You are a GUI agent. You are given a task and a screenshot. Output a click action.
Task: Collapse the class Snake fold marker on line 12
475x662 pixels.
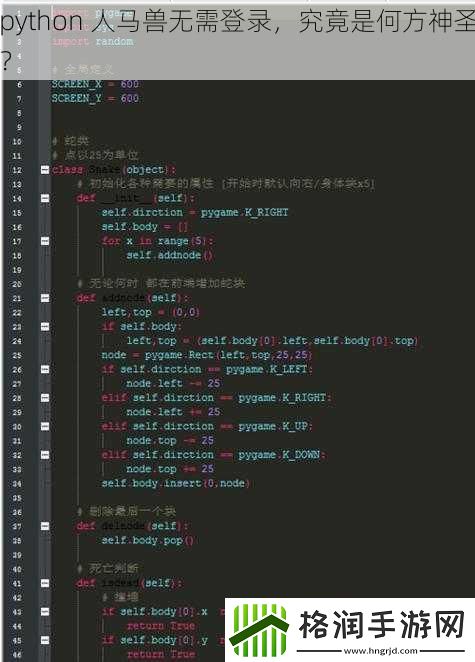[45, 170]
